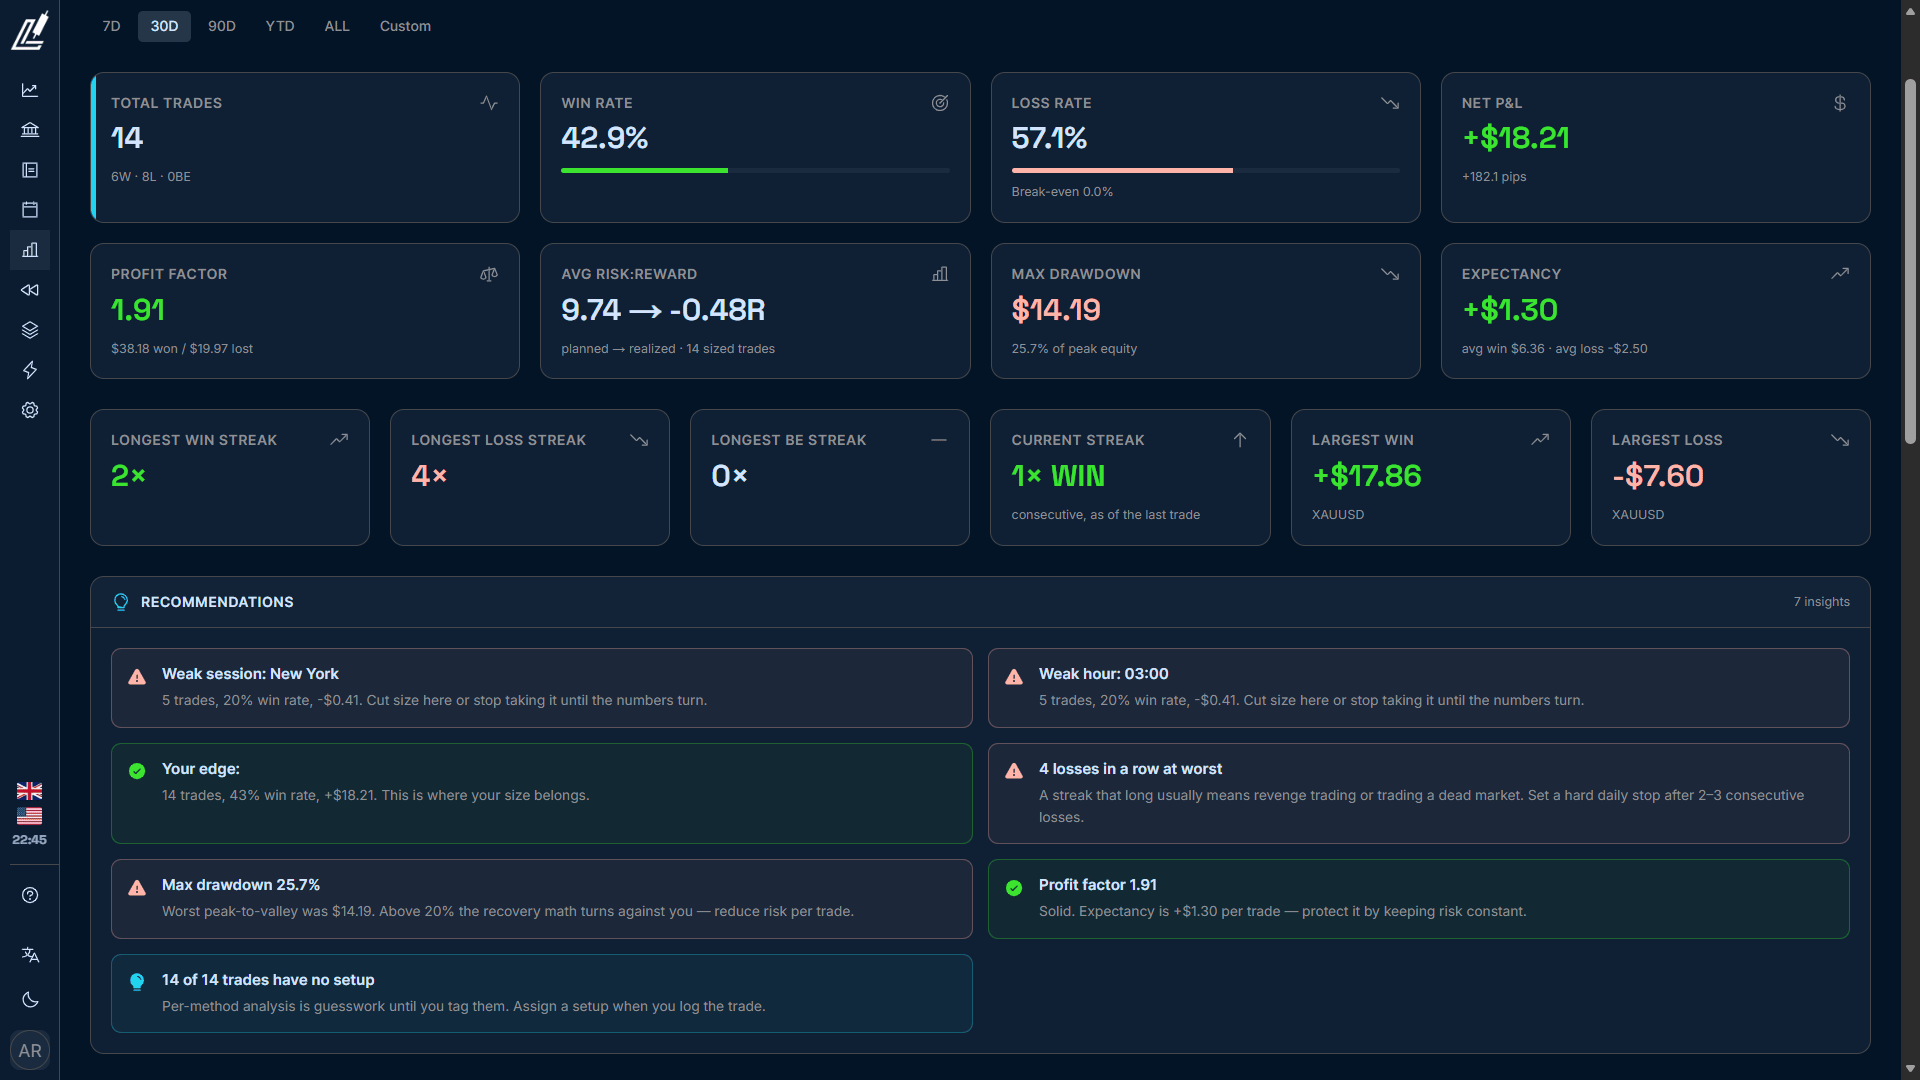
Task: Click the target icon on Win Rate card
Action: click(940, 103)
